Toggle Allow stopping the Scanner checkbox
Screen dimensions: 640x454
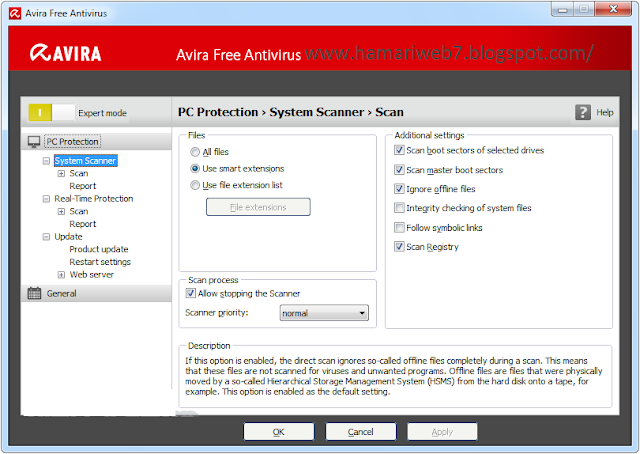pos(191,293)
